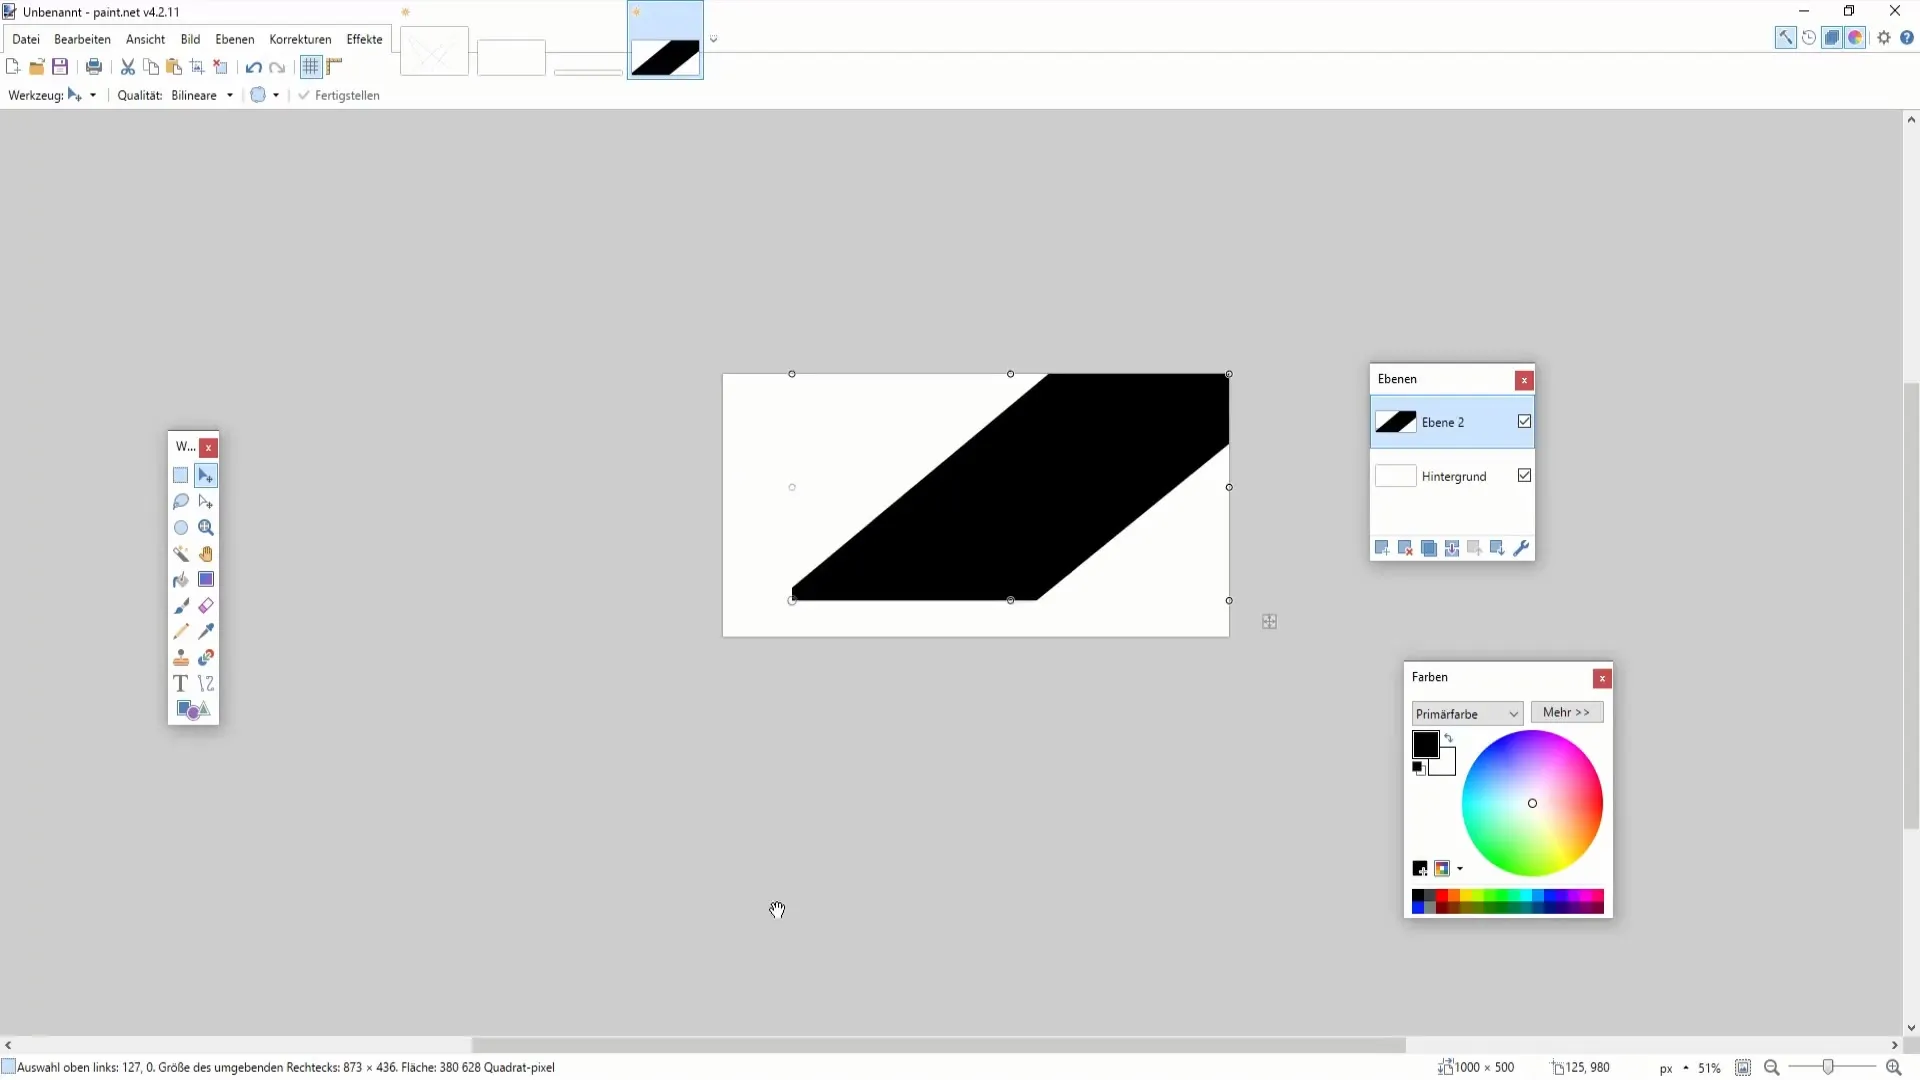Select the Clone Stamp tool
Viewport: 1920px width, 1080px height.
(x=181, y=658)
